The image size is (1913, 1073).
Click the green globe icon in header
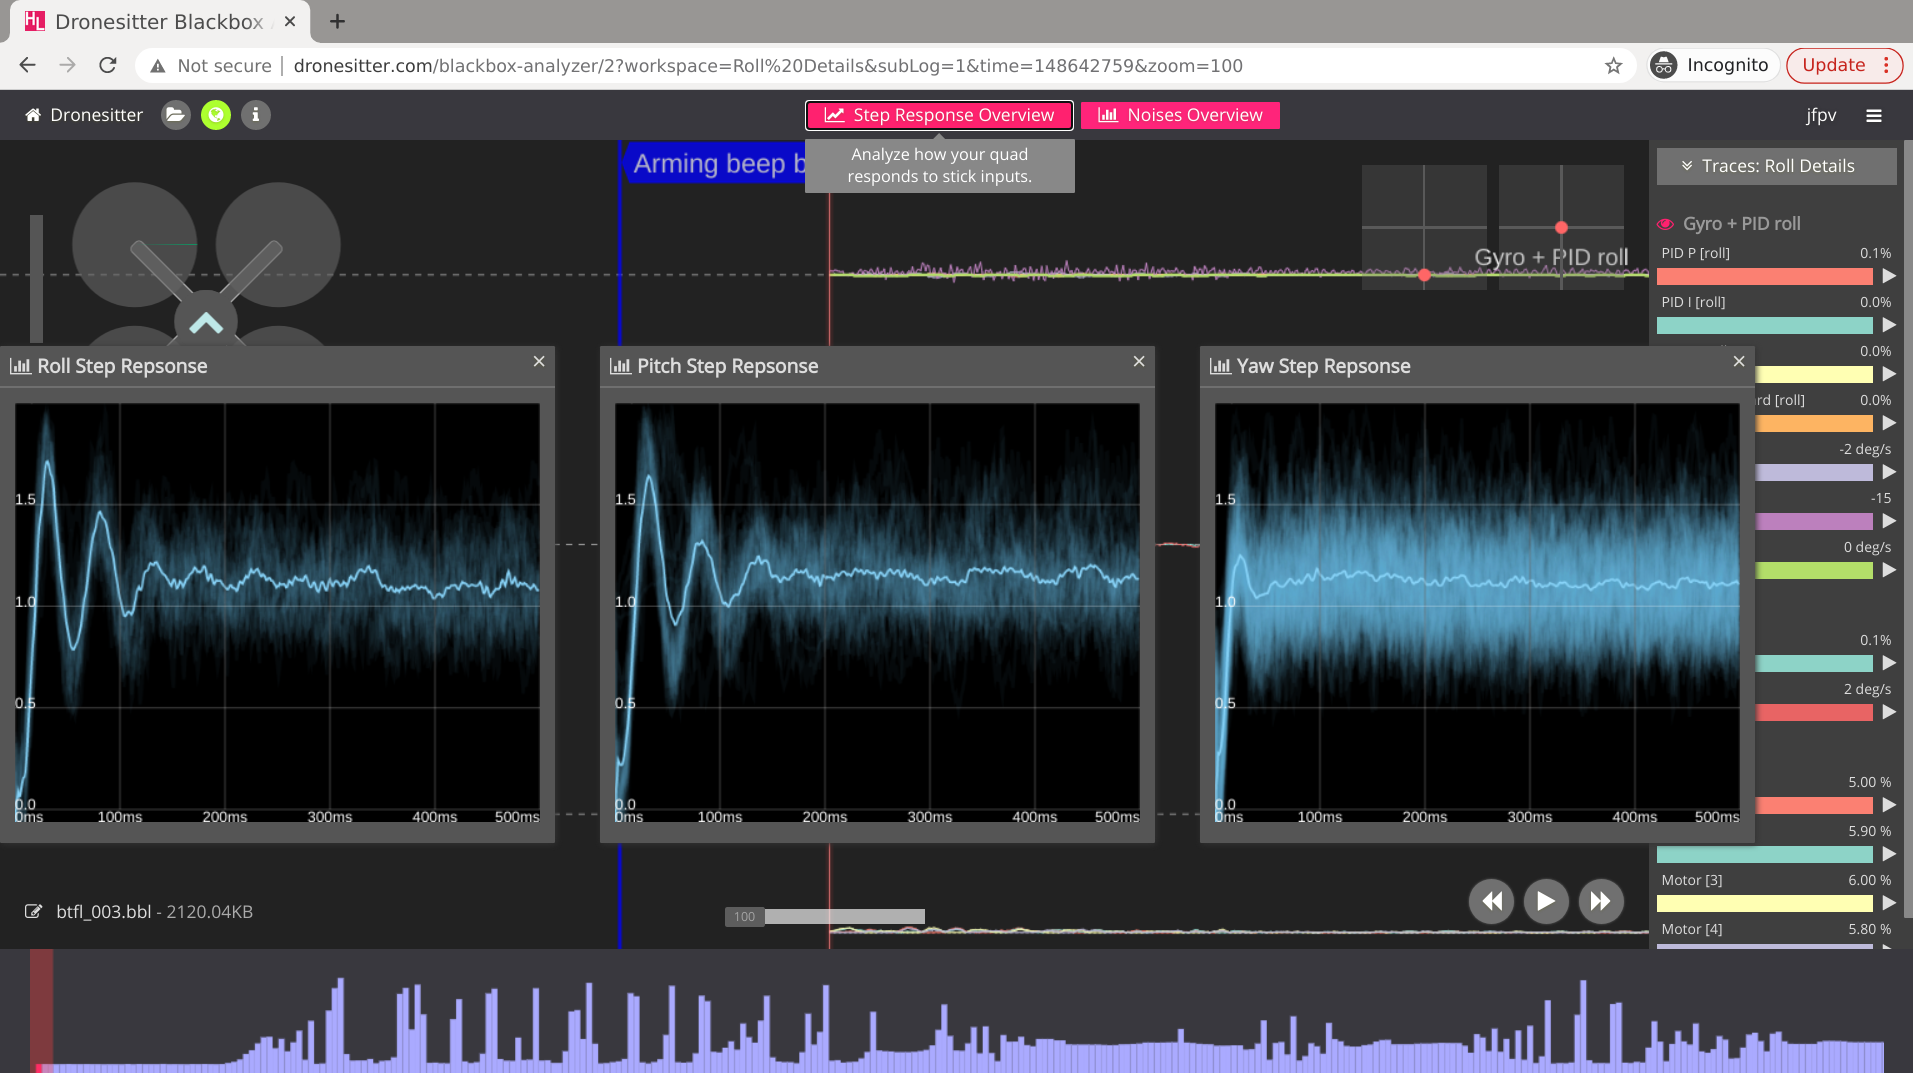pos(216,115)
